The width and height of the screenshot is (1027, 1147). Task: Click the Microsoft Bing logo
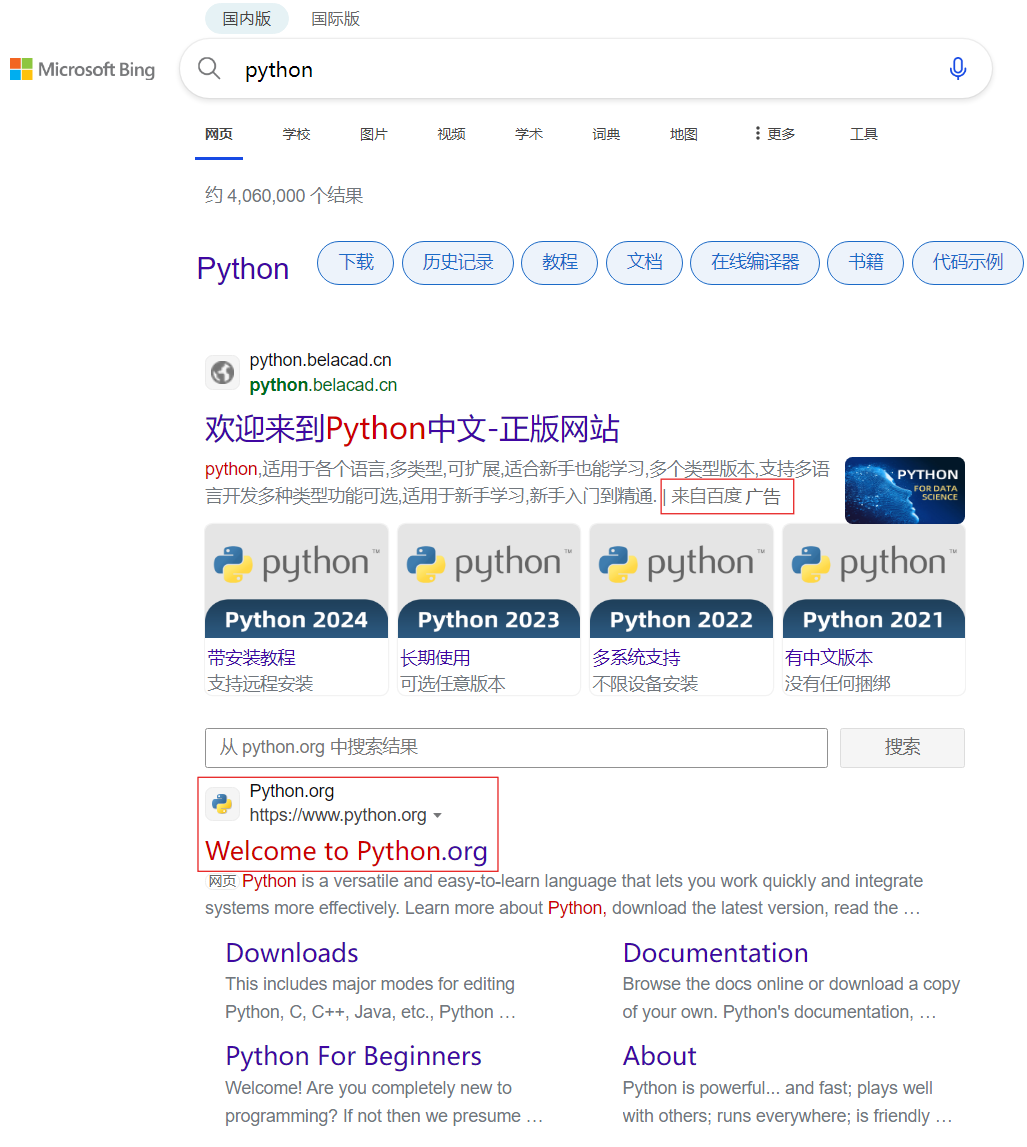click(x=82, y=69)
